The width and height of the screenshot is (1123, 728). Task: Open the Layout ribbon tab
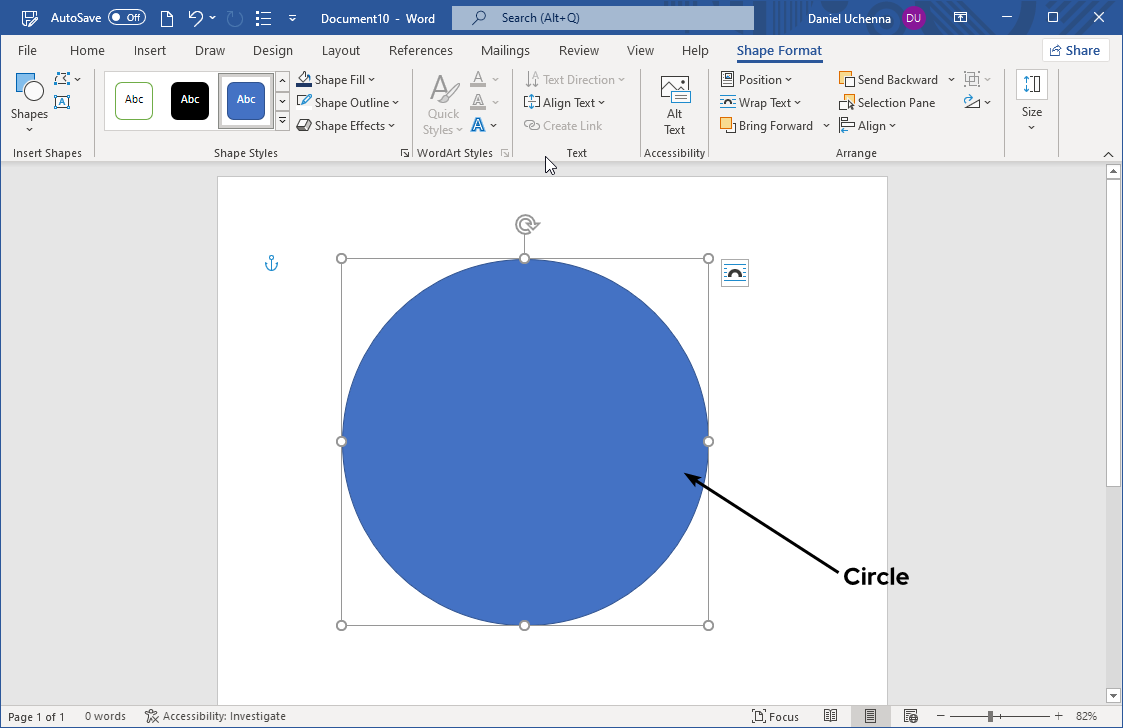[x=341, y=51]
